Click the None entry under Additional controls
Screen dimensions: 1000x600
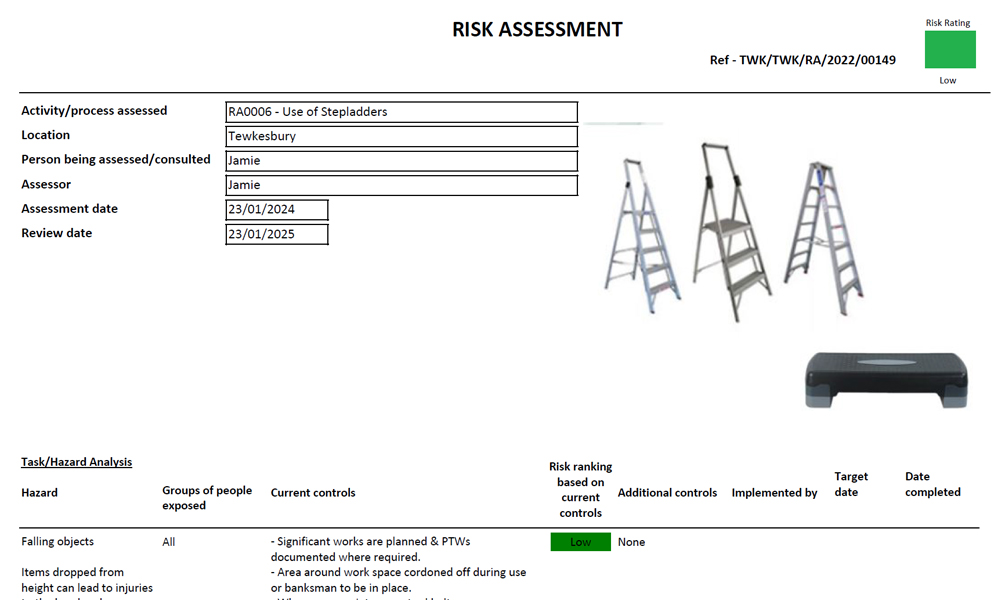pyautogui.click(x=631, y=541)
